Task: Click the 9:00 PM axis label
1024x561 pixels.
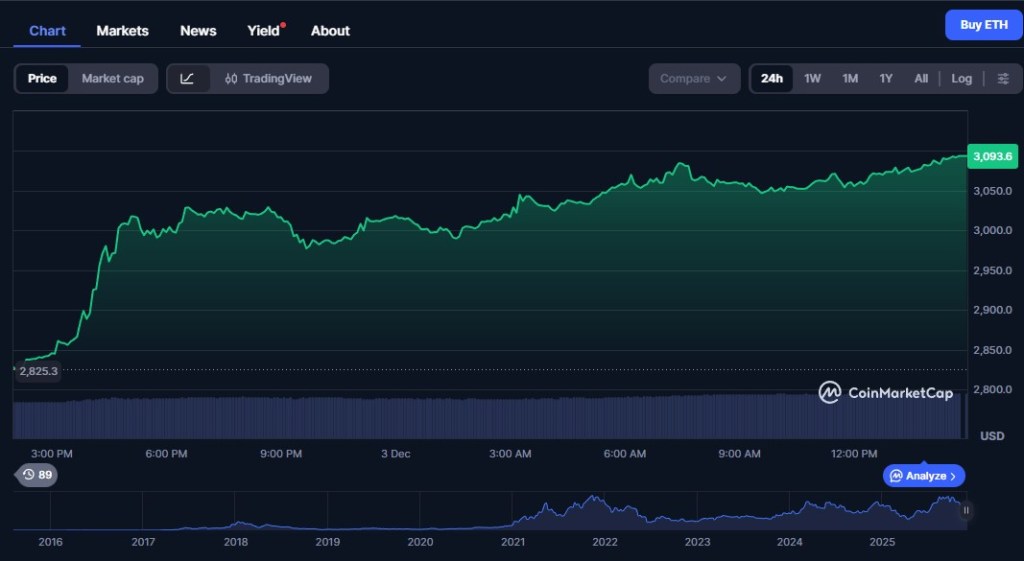Action: (x=281, y=453)
